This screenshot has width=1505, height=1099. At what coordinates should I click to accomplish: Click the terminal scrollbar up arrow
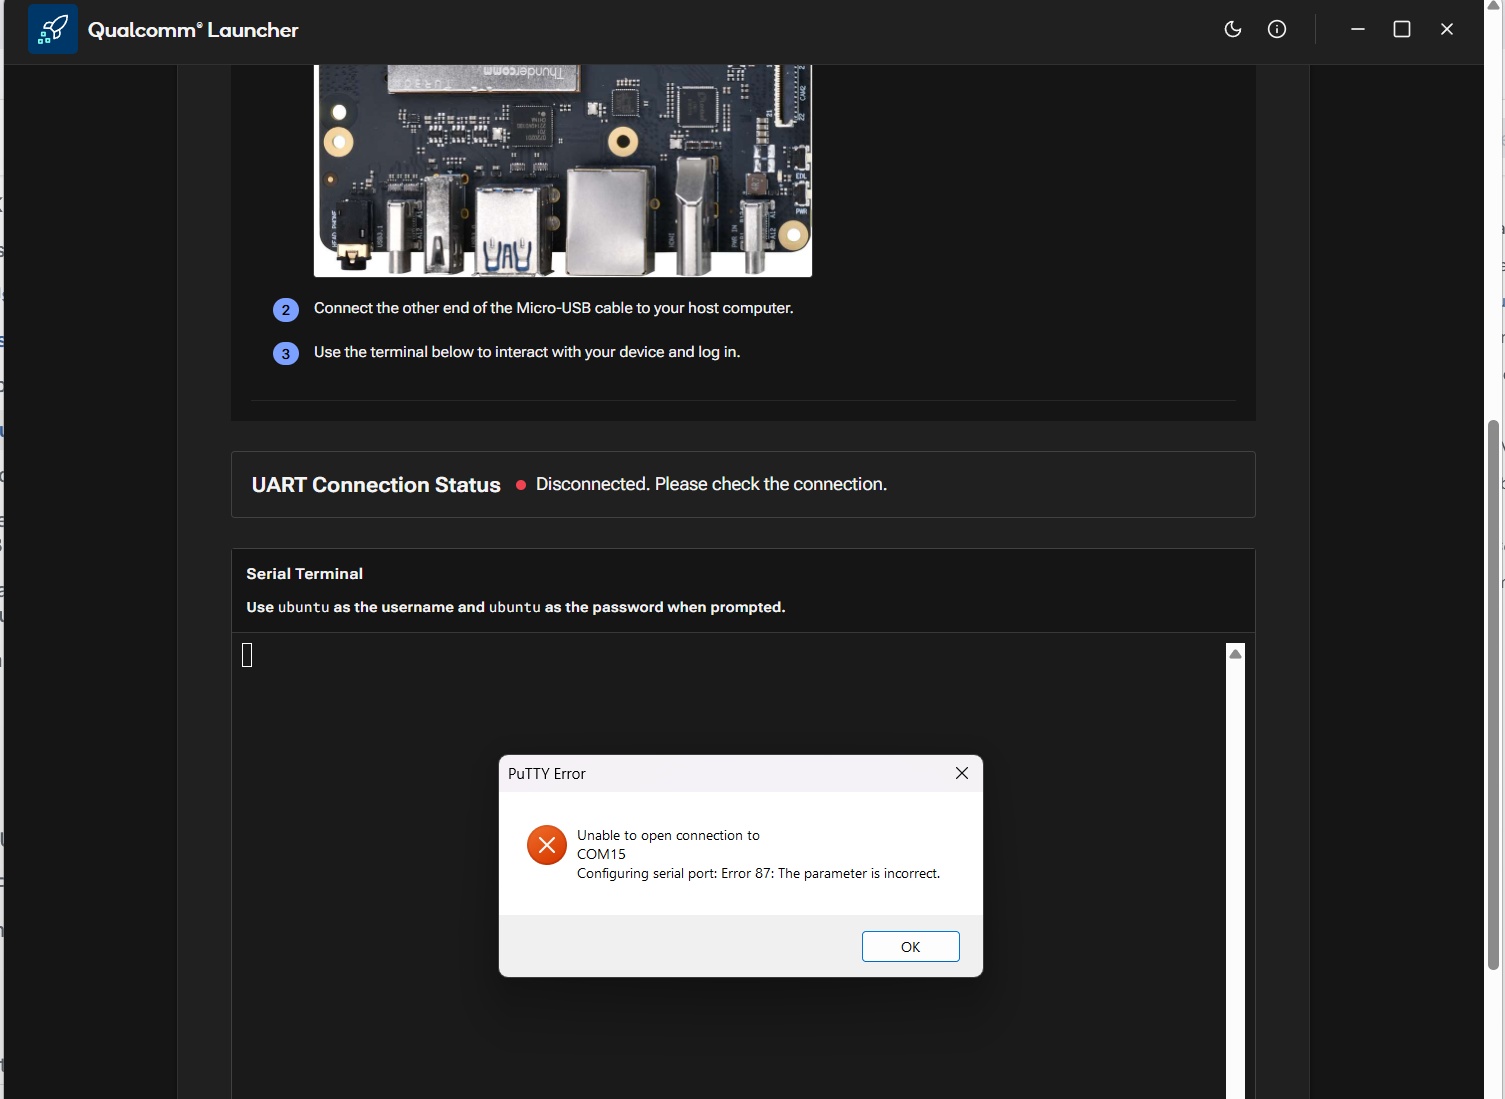(x=1235, y=654)
